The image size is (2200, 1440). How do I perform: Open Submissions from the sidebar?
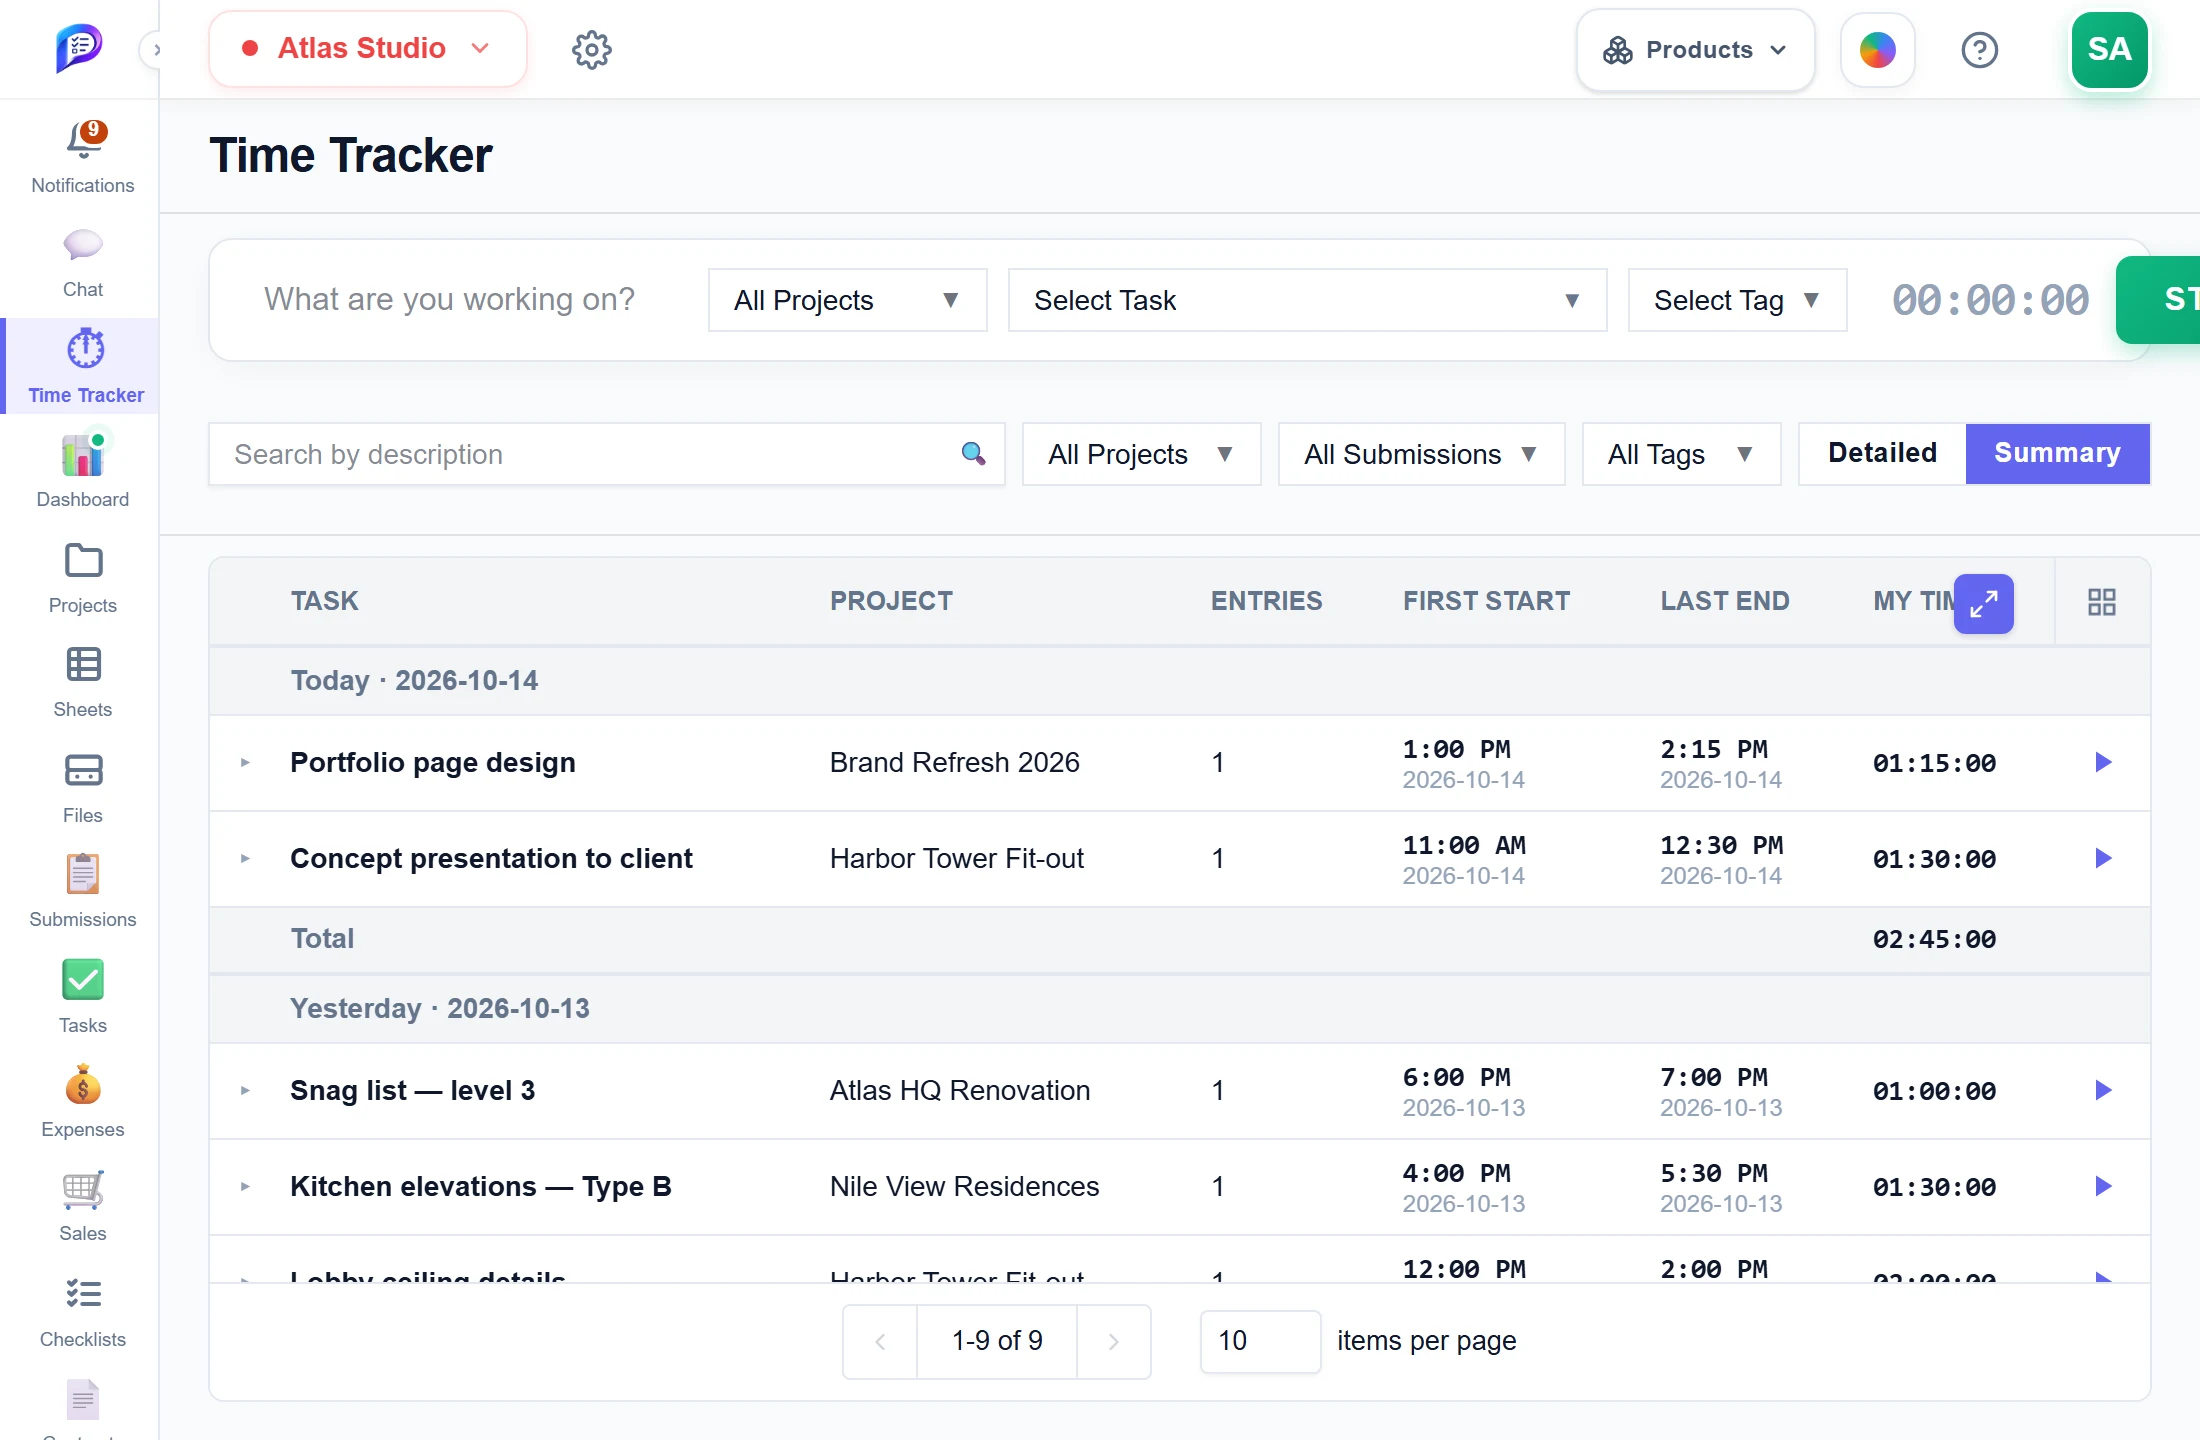(x=83, y=890)
